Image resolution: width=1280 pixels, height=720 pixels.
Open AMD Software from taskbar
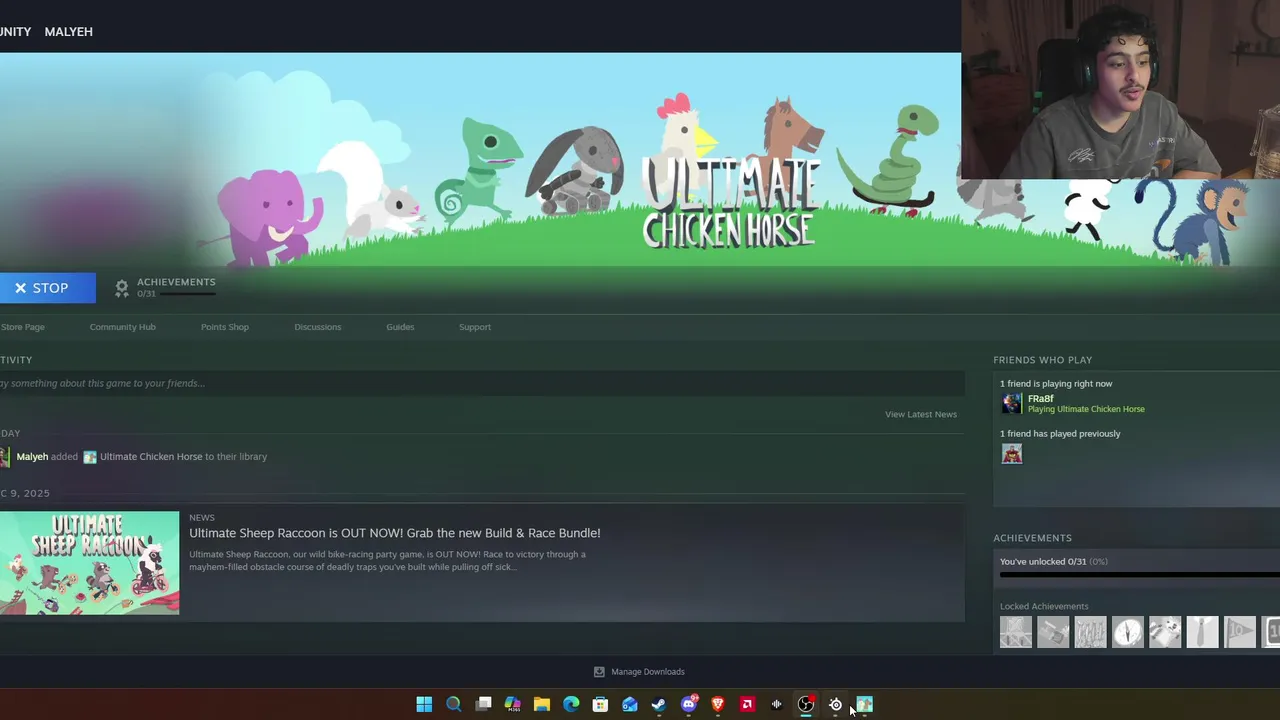tap(747, 705)
